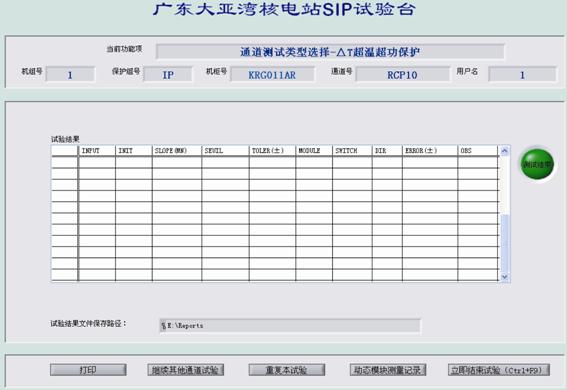Screen dimensions: 567x390
Task: Click the table vertical scrollbar thumb
Action: pyautogui.click(x=504, y=243)
